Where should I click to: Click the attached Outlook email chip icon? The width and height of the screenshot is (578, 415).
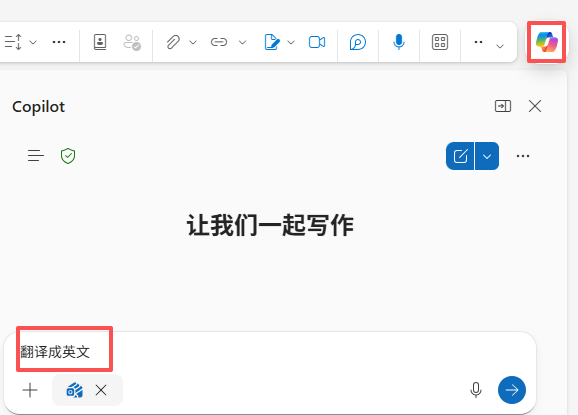coord(74,390)
